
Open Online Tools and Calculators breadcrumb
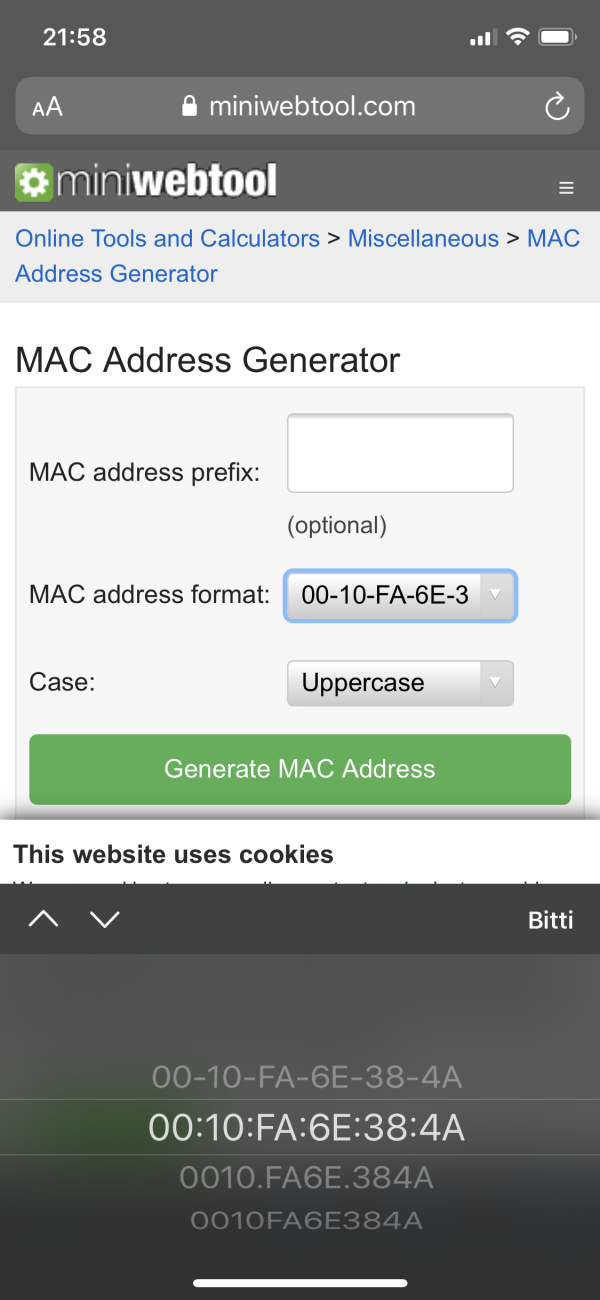(x=168, y=239)
